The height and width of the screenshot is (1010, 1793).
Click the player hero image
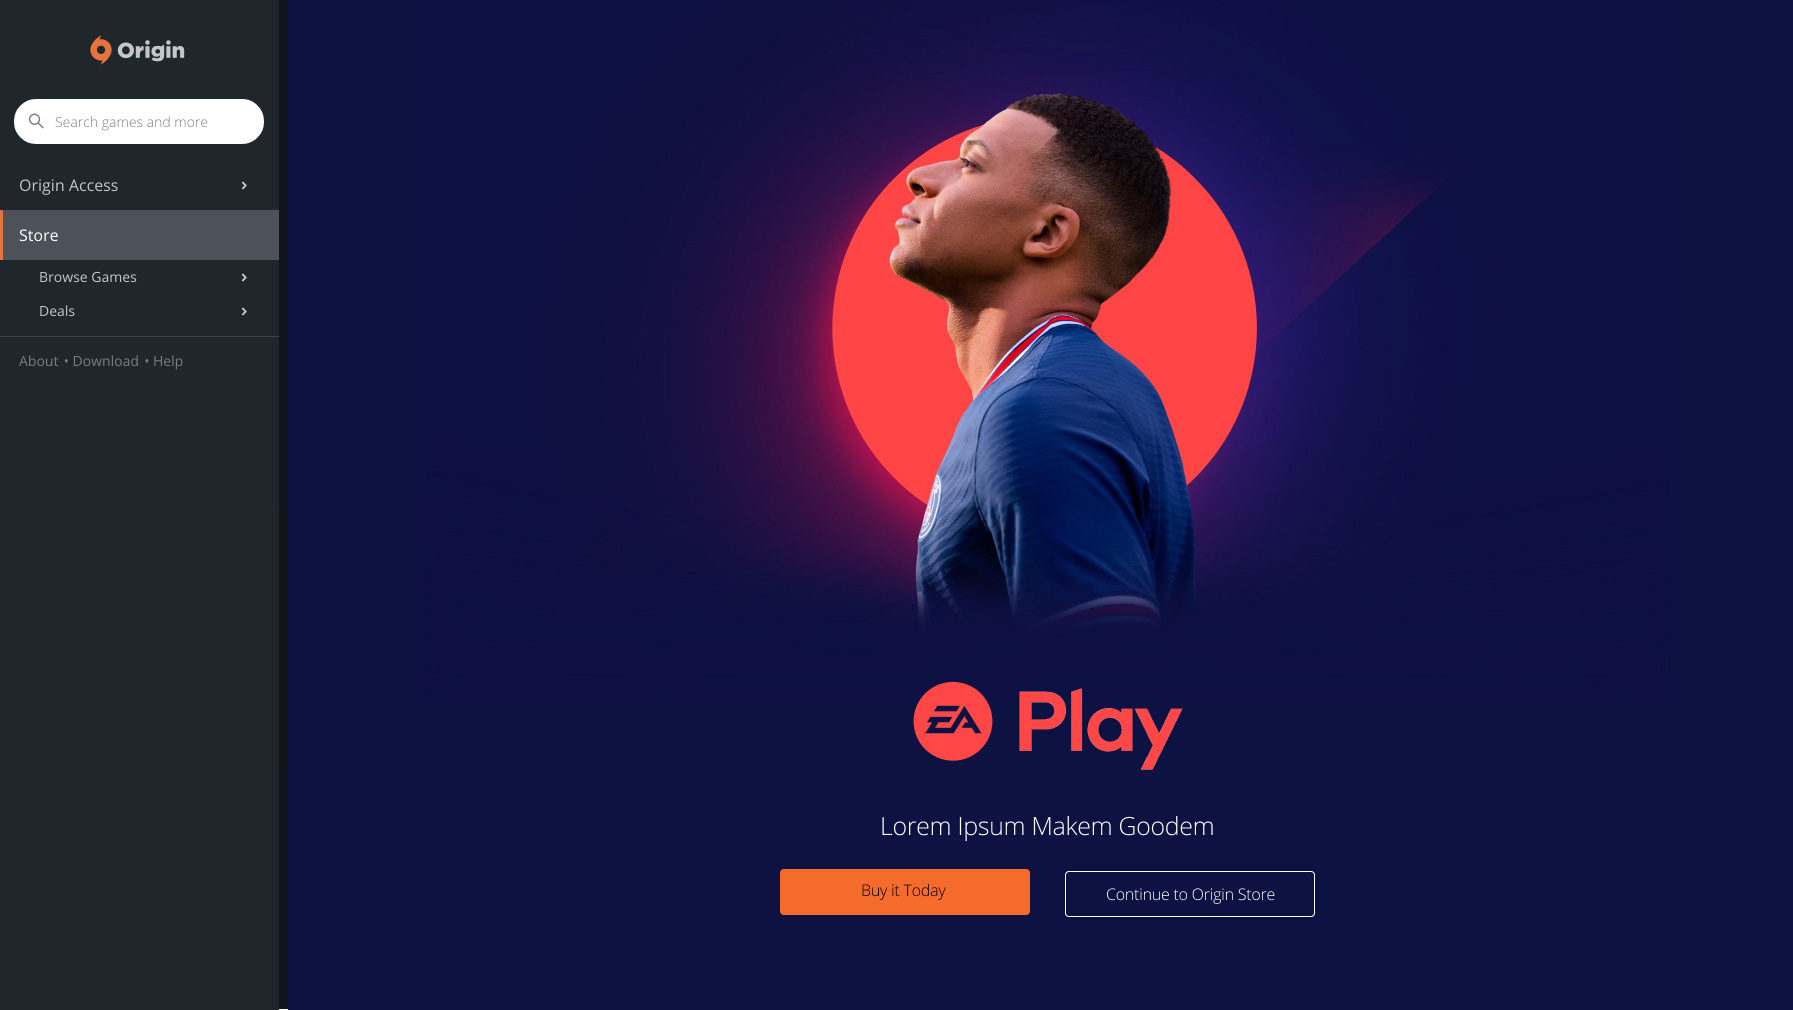point(1044,362)
